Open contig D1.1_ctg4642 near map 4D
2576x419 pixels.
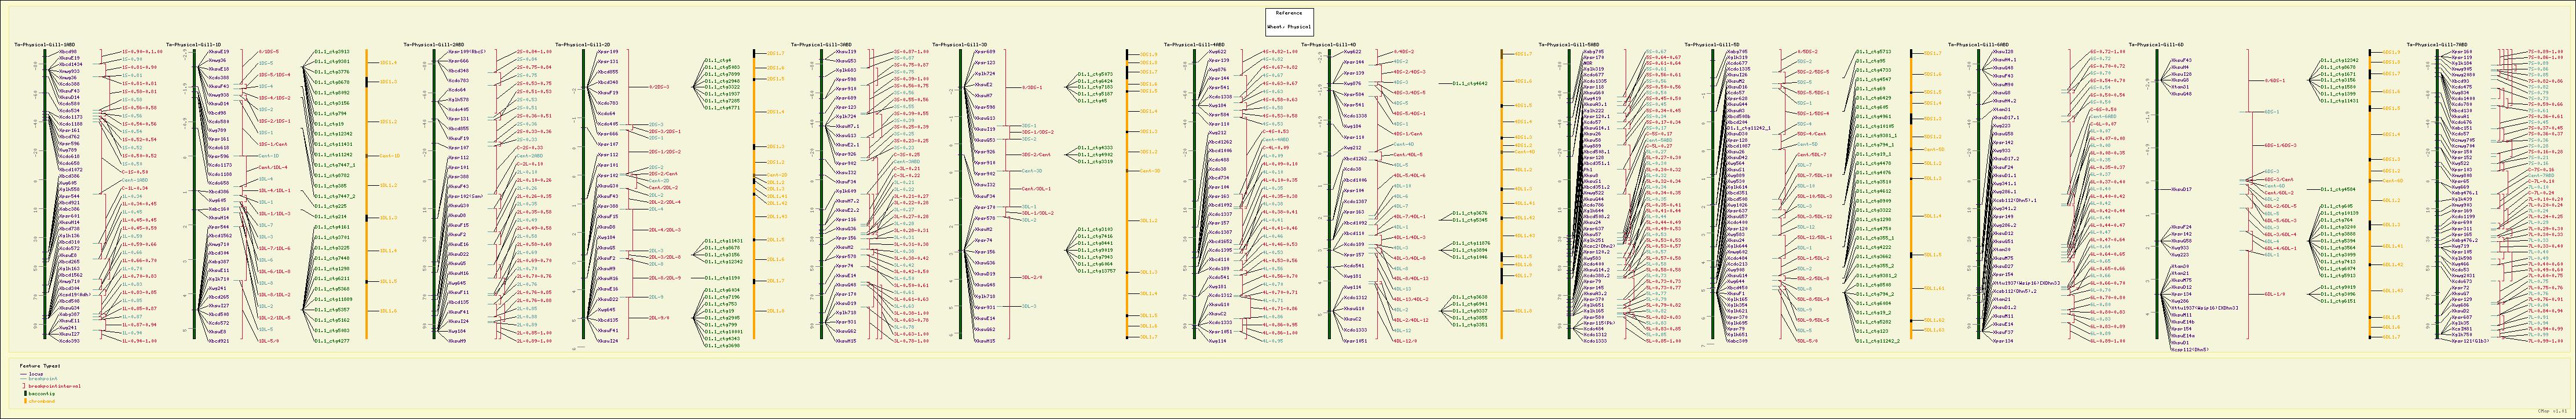tap(1470, 84)
